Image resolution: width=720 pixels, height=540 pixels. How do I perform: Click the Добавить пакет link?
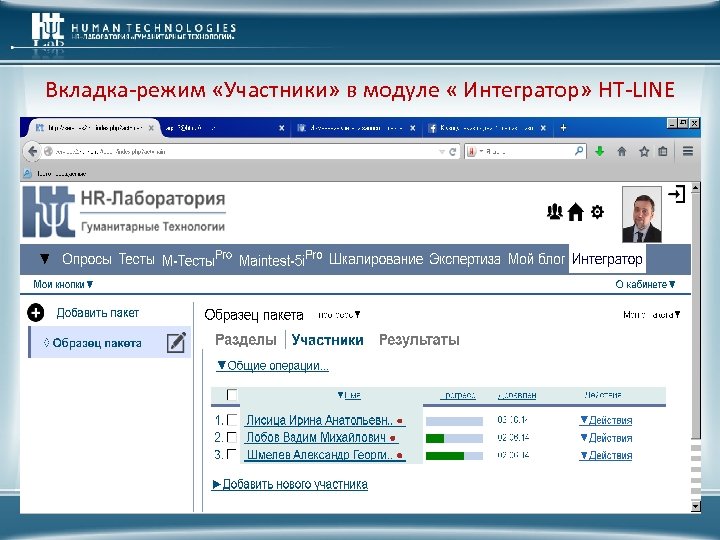pyautogui.click(x=97, y=313)
